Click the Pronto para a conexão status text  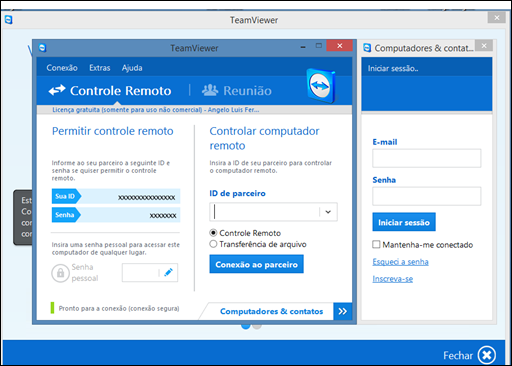(119, 308)
